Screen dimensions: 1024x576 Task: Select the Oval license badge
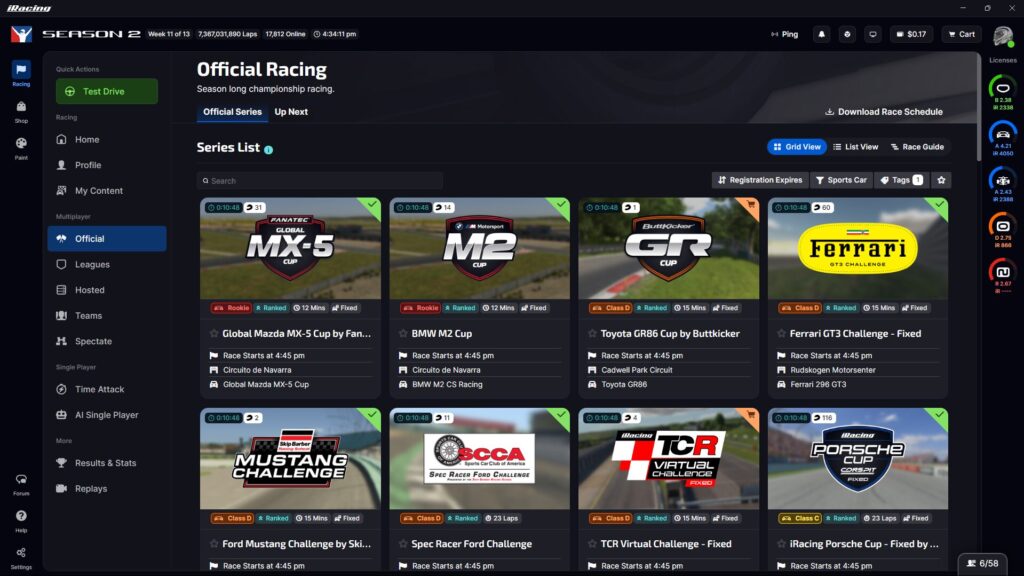click(x=1002, y=92)
